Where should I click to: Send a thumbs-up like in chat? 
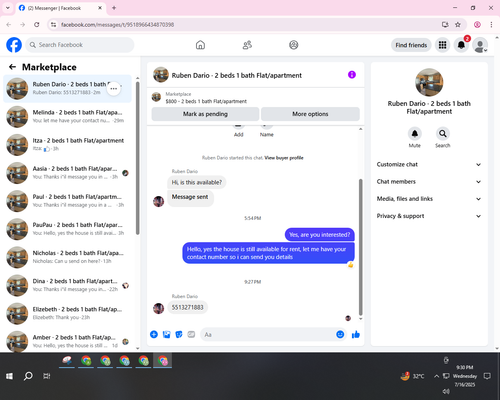pos(356,334)
